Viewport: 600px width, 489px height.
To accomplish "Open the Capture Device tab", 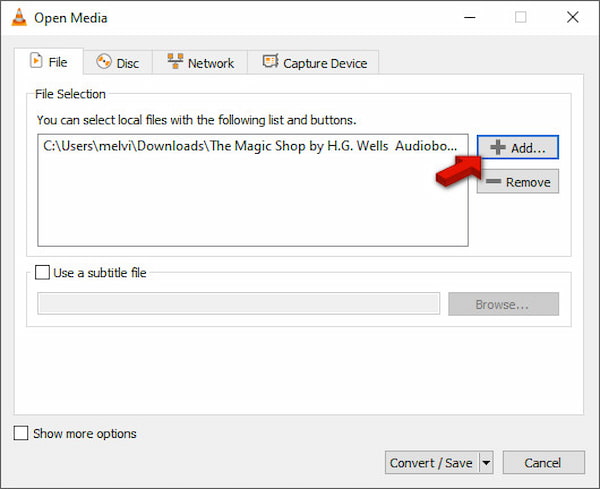I will coord(313,62).
